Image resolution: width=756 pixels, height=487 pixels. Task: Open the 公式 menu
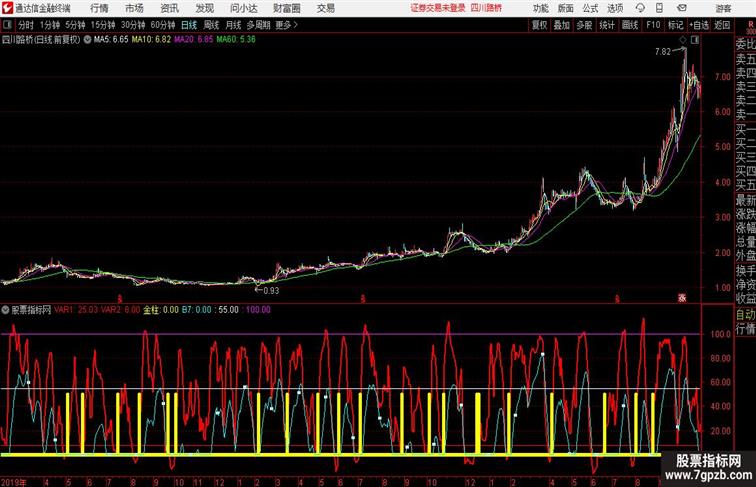click(590, 8)
